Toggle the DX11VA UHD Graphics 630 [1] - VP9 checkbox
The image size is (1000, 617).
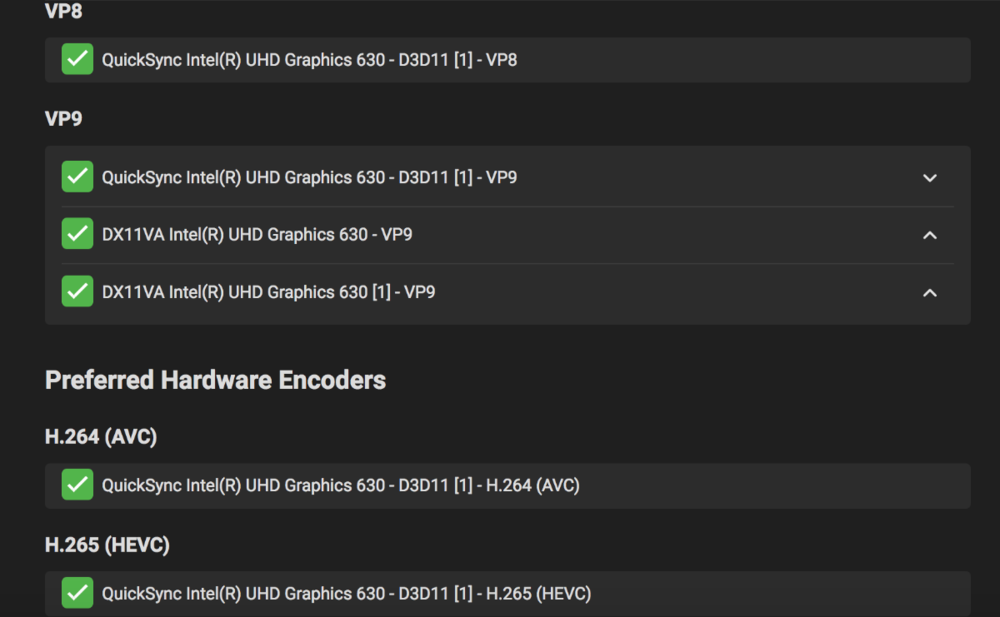pos(77,292)
